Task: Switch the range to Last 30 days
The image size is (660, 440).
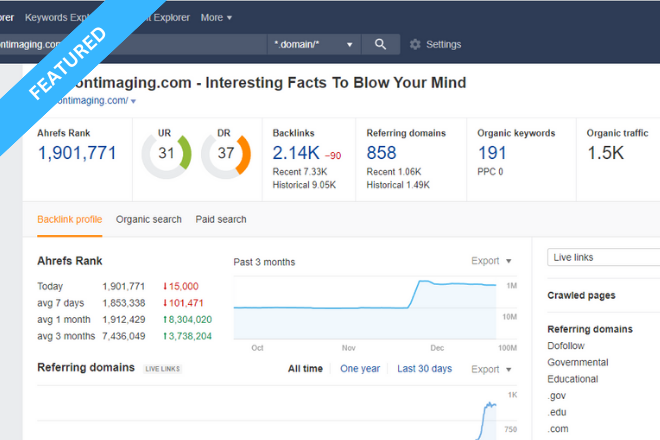Action: 424,369
